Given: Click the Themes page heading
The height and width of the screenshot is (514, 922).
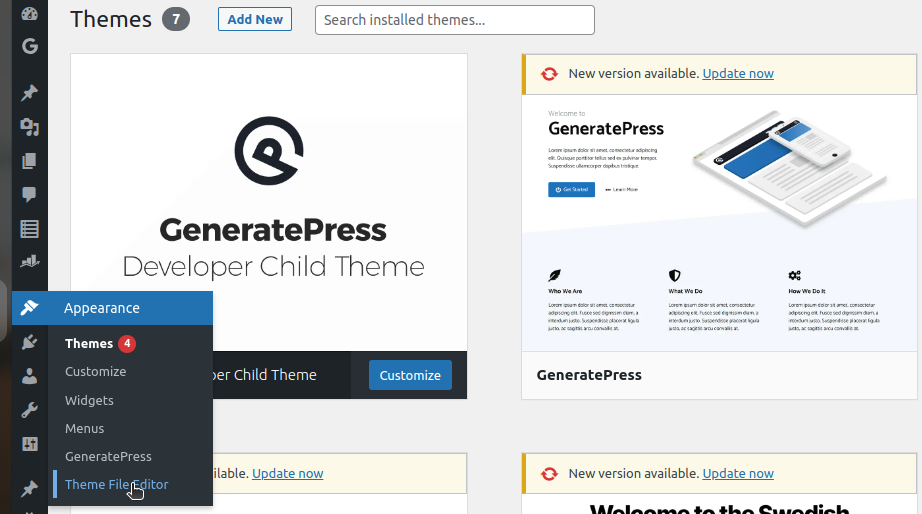Looking at the screenshot, I should (111, 19).
